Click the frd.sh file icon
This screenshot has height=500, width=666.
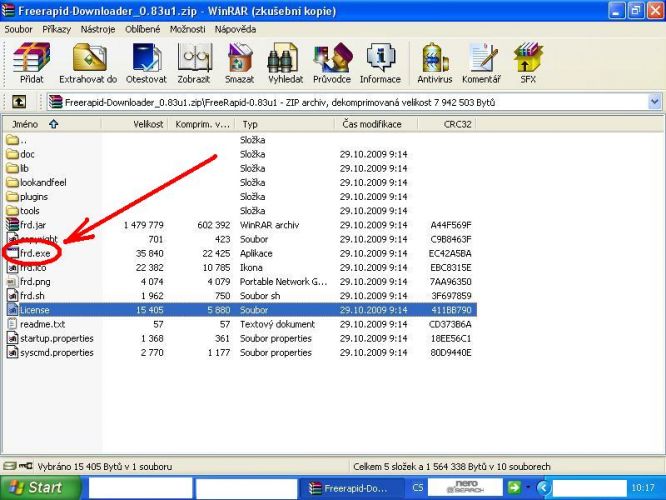[x=13, y=296]
